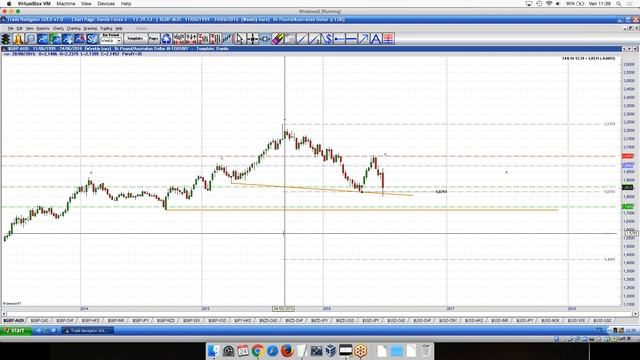Select the arrow drawing tool
The width and height of the screenshot is (640, 360).
pyautogui.click(x=363, y=39)
